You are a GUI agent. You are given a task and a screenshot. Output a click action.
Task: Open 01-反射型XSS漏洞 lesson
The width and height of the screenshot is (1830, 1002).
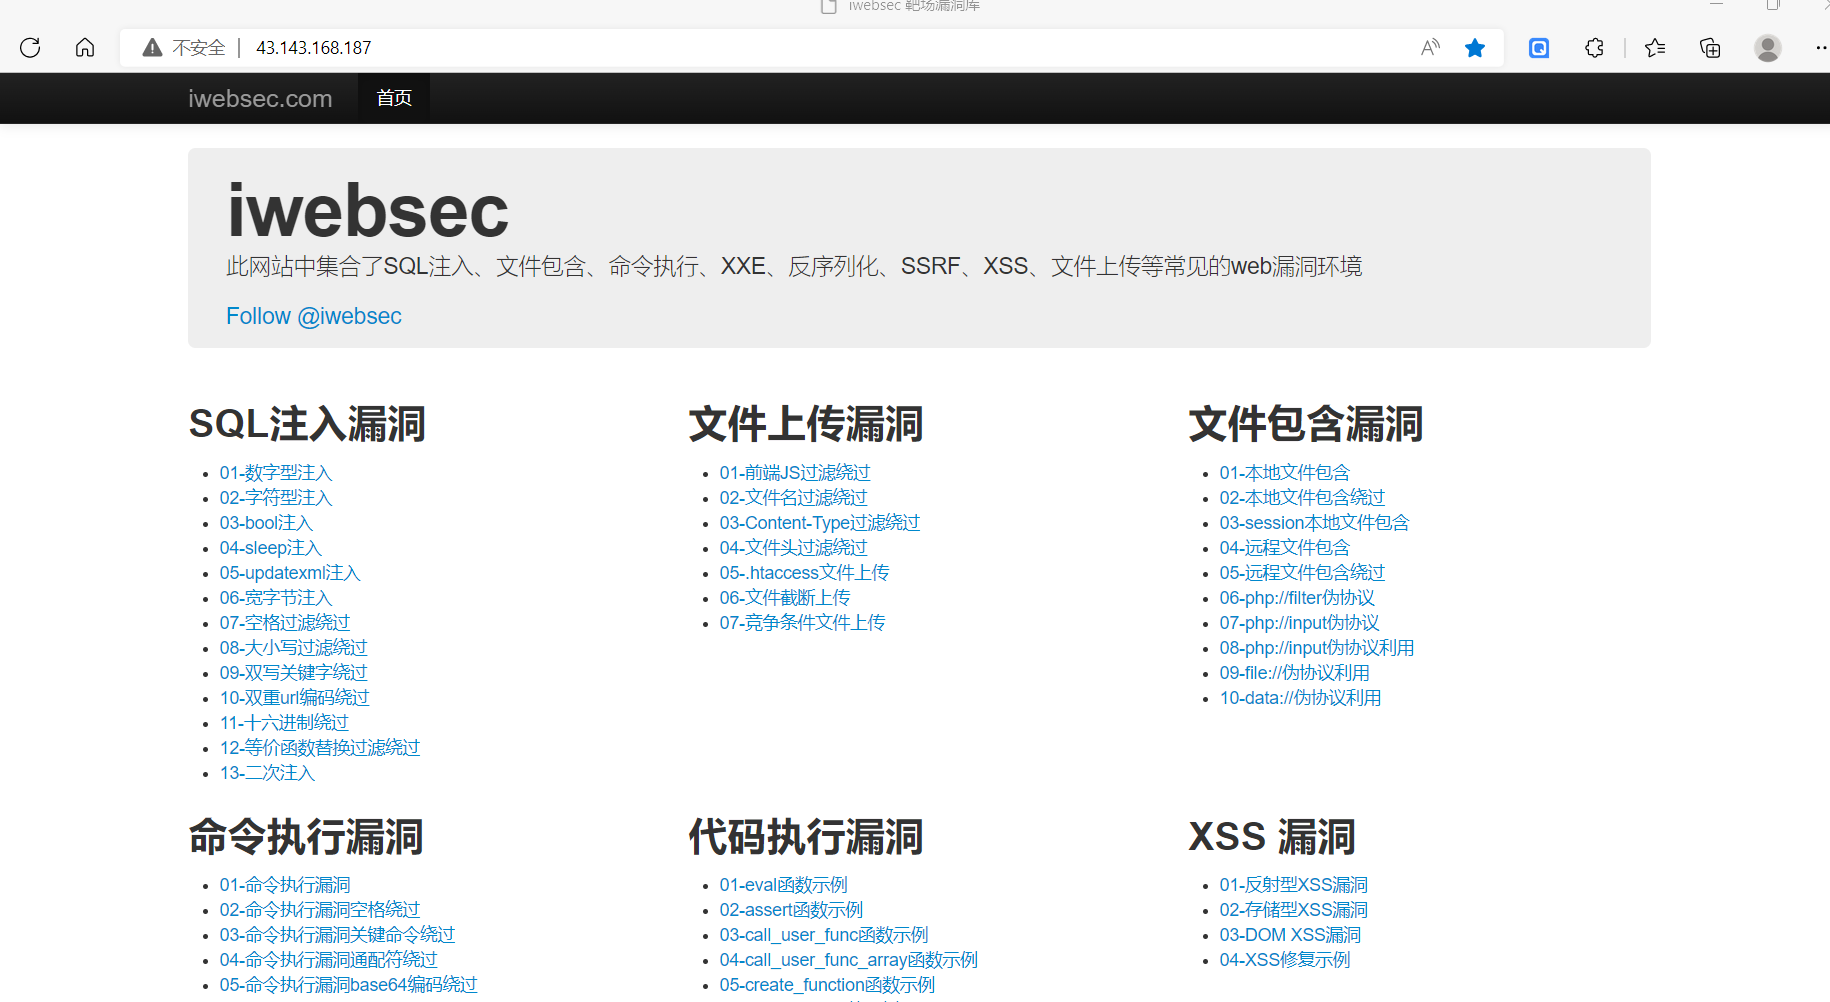coord(1294,885)
